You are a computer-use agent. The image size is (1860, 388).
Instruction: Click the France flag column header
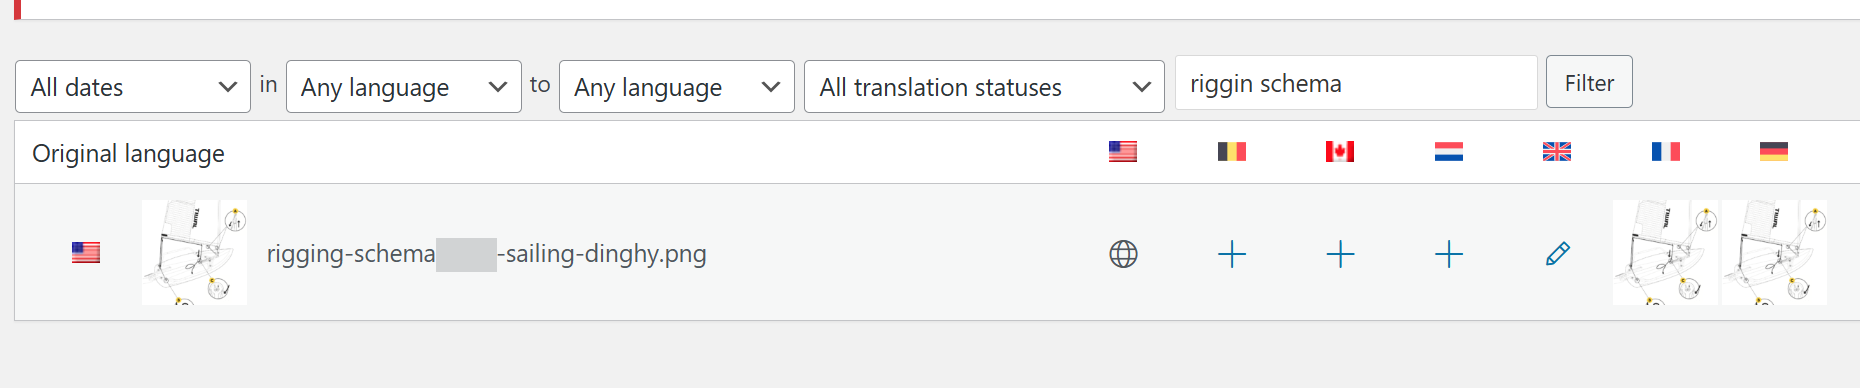coord(1666,151)
